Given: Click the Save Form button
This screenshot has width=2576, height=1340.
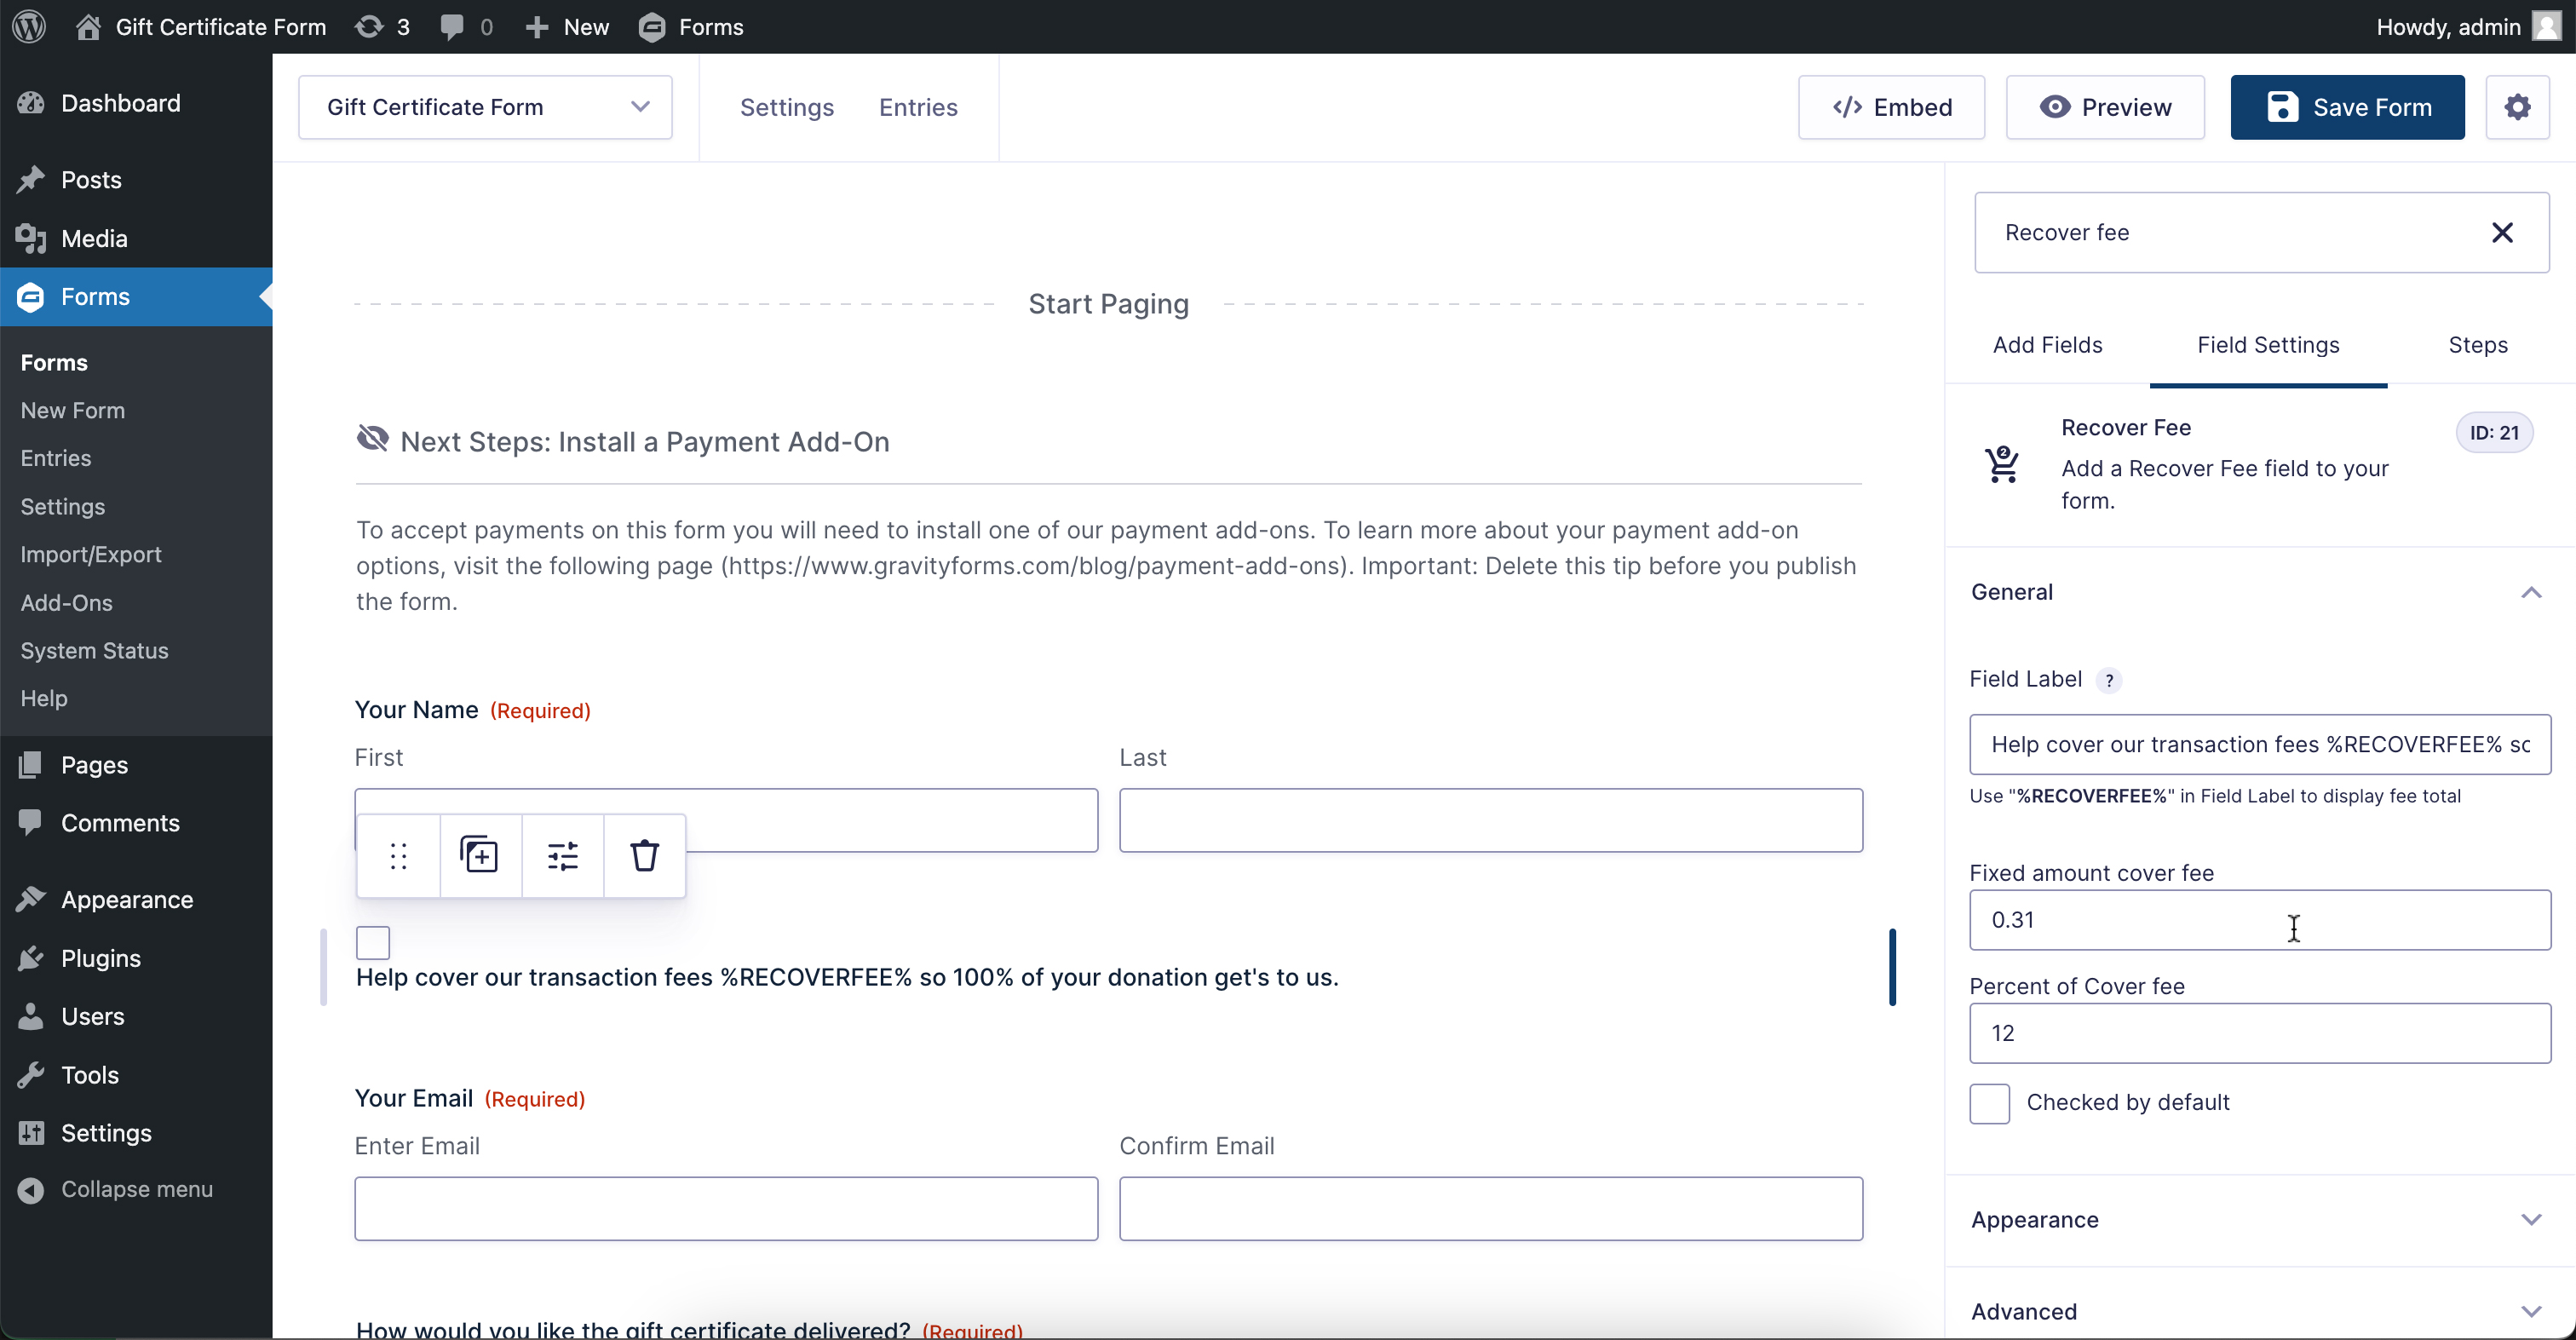Looking at the screenshot, I should [2347, 107].
